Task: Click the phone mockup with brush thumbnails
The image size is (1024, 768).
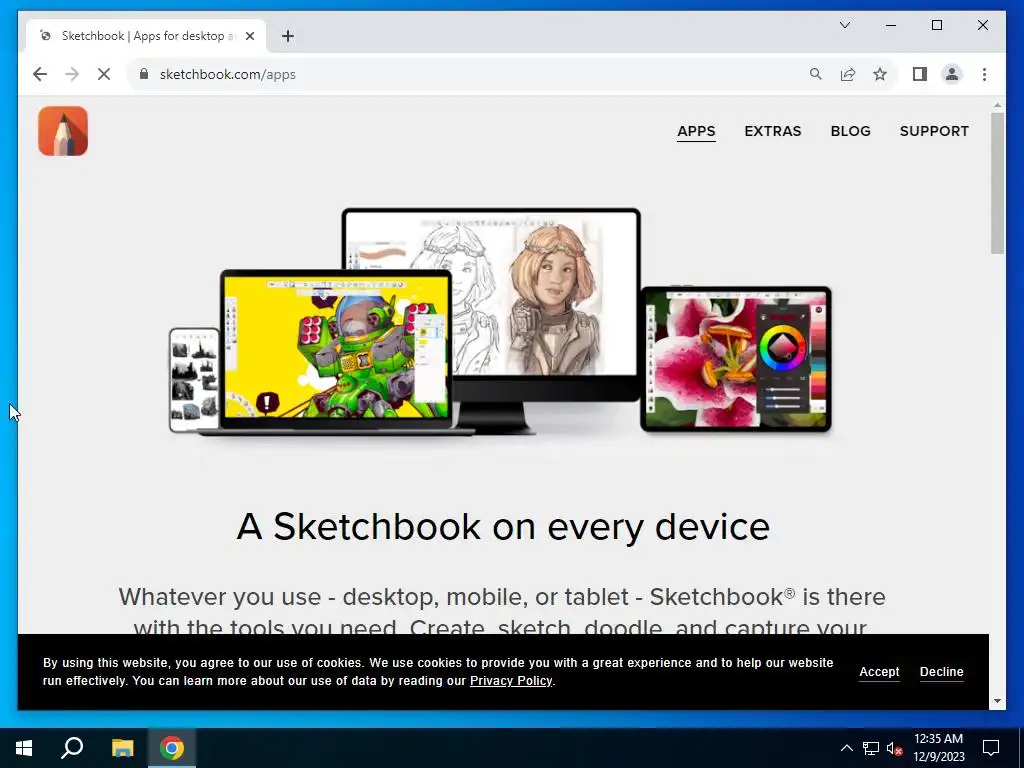Action: 194,380
